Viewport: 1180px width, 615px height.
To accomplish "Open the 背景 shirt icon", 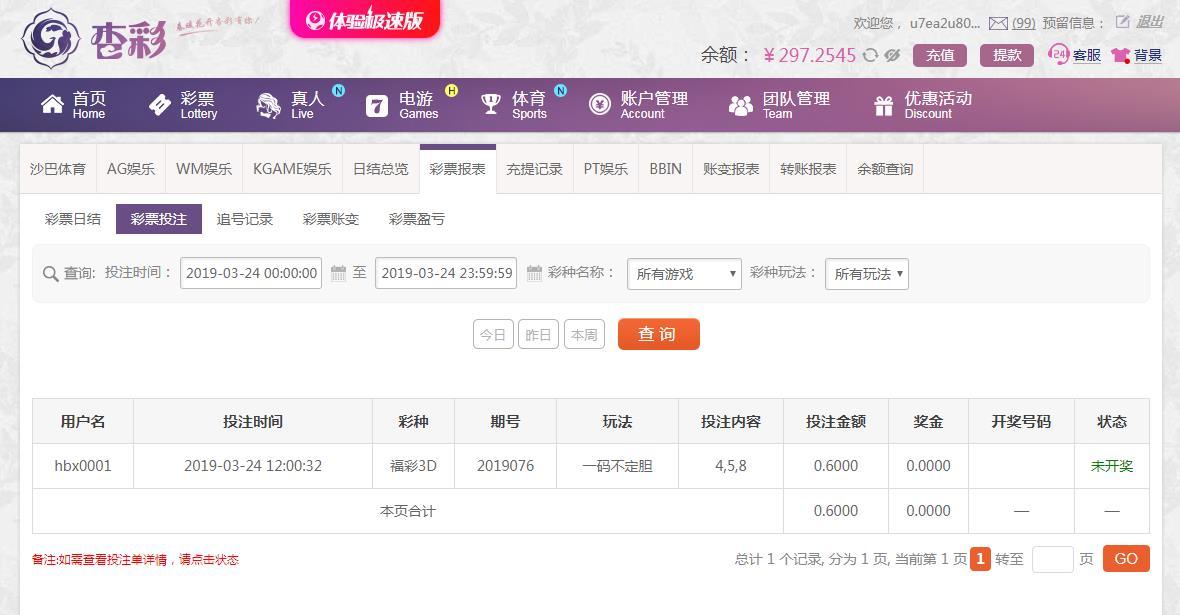I will [1121, 55].
